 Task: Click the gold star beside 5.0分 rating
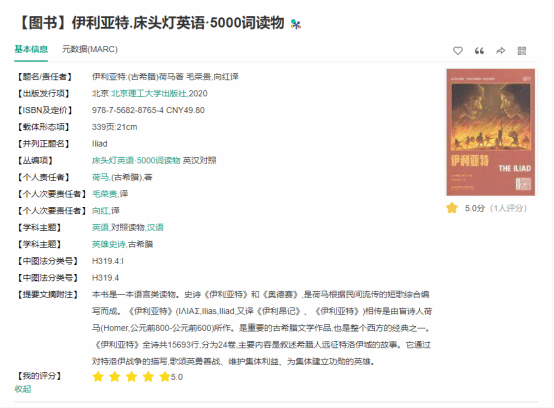[452, 208]
